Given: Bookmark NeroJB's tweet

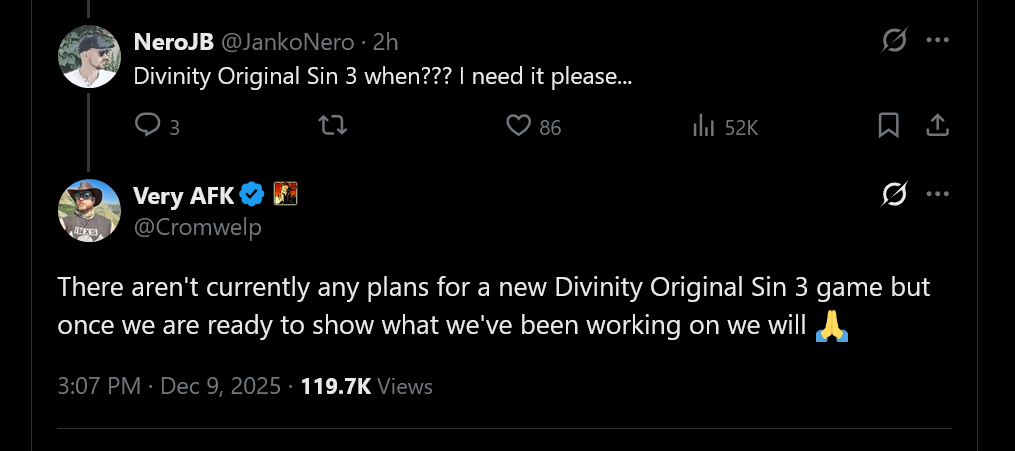Looking at the screenshot, I should point(888,126).
